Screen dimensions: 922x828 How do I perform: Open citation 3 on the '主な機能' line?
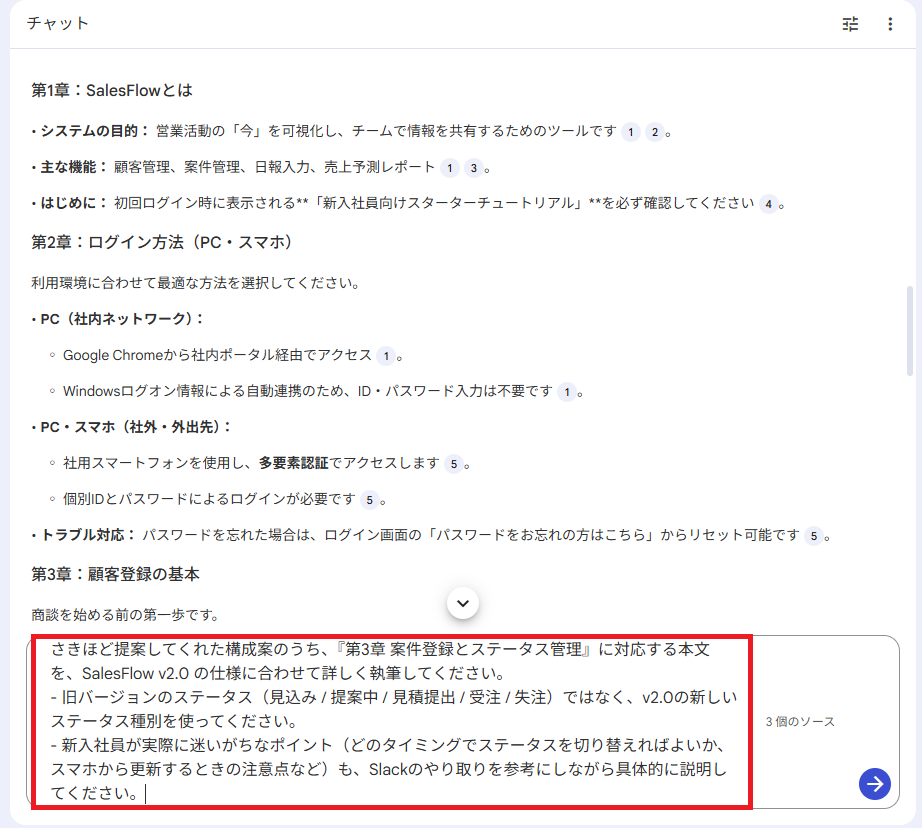tap(473, 168)
